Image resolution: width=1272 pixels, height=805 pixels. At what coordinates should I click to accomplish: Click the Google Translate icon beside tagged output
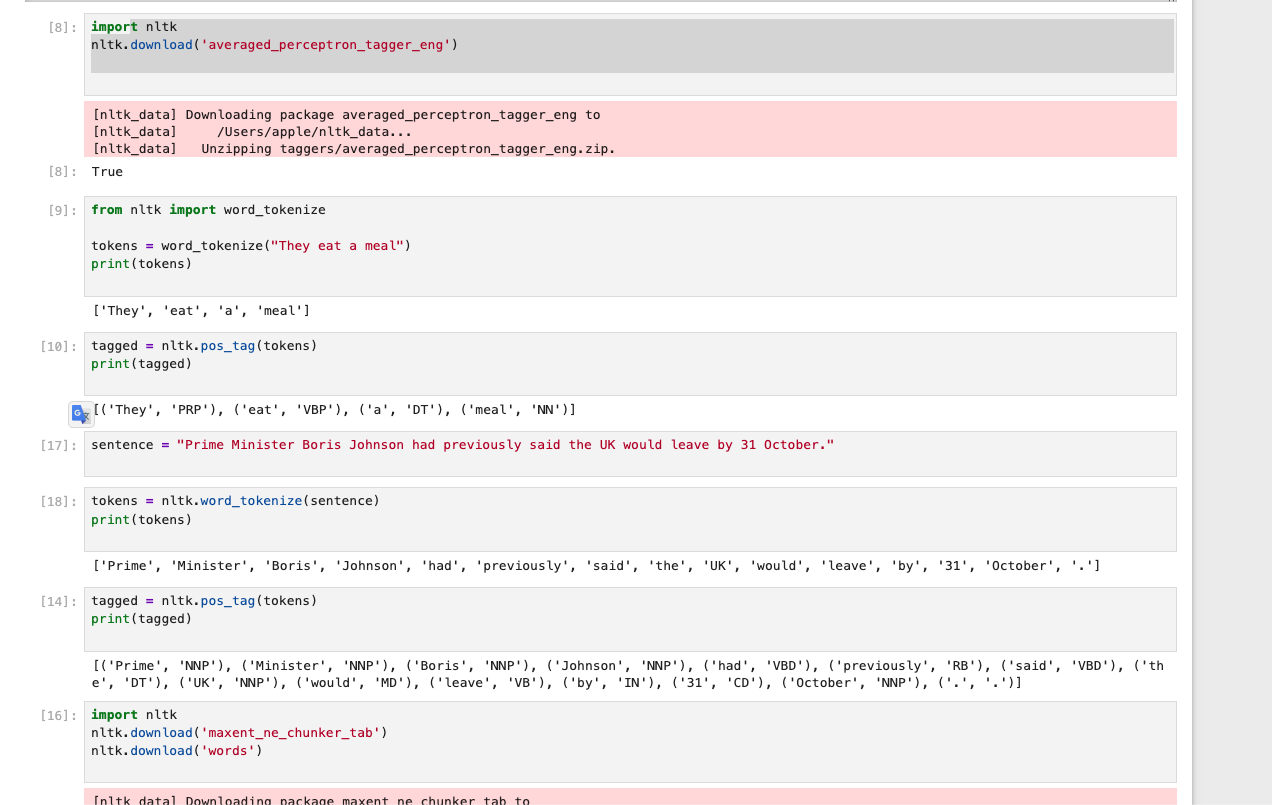tap(81, 413)
